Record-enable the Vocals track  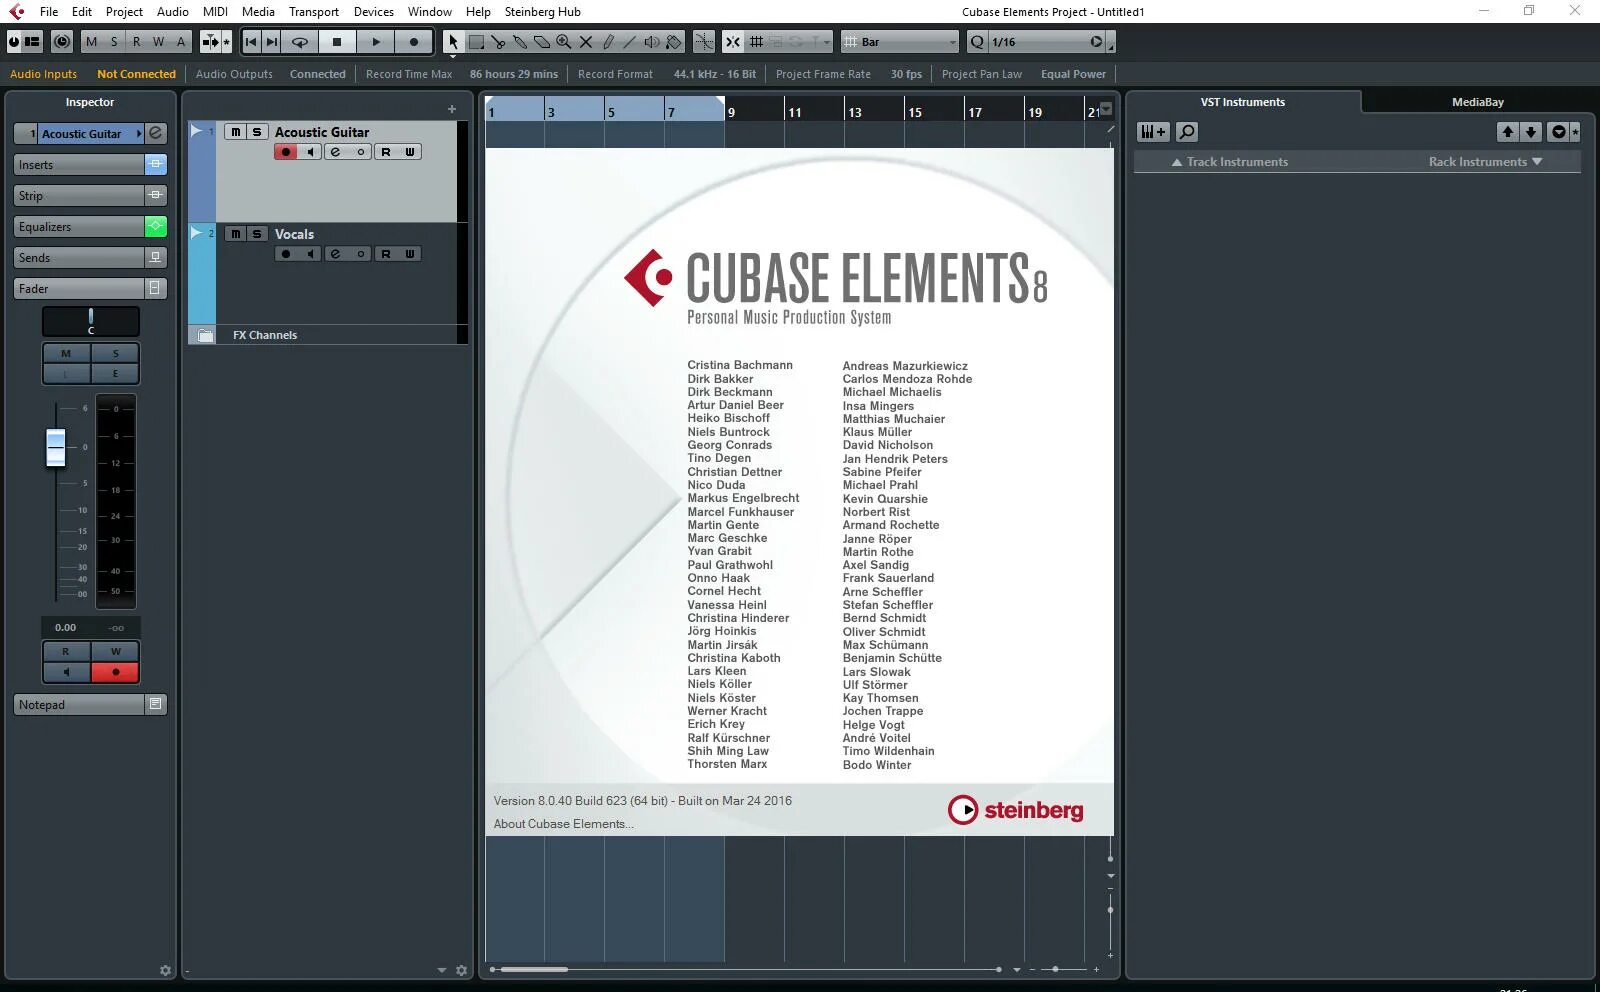[x=286, y=254]
